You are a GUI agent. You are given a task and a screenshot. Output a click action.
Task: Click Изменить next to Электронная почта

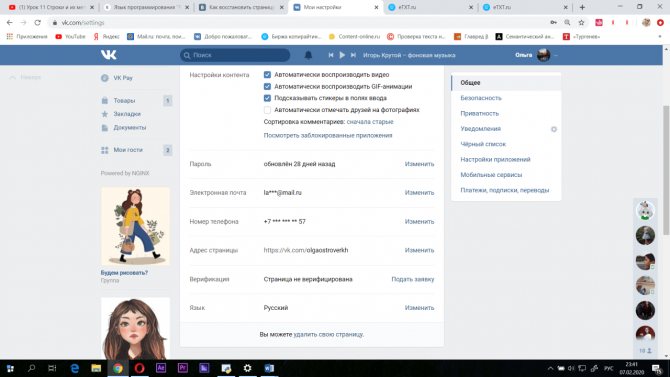point(419,193)
